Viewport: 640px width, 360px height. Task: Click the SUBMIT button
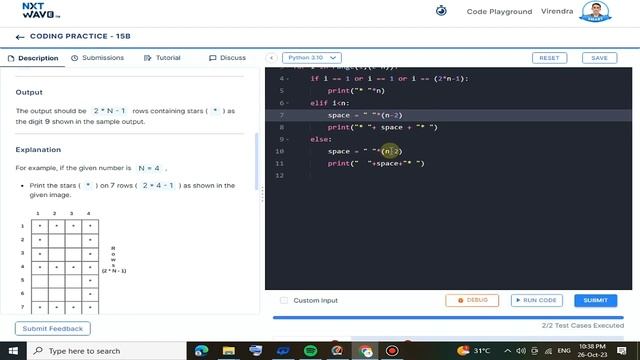(596, 300)
